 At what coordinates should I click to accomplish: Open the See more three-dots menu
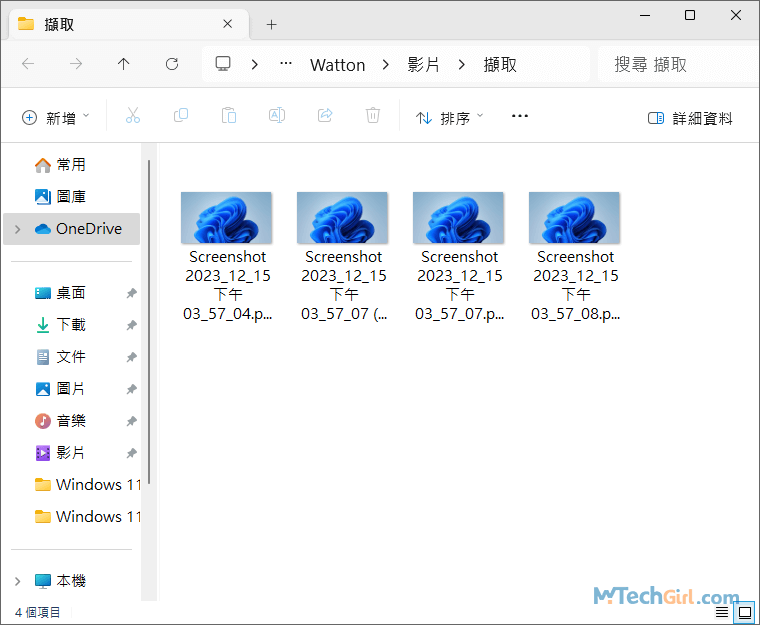[519, 117]
